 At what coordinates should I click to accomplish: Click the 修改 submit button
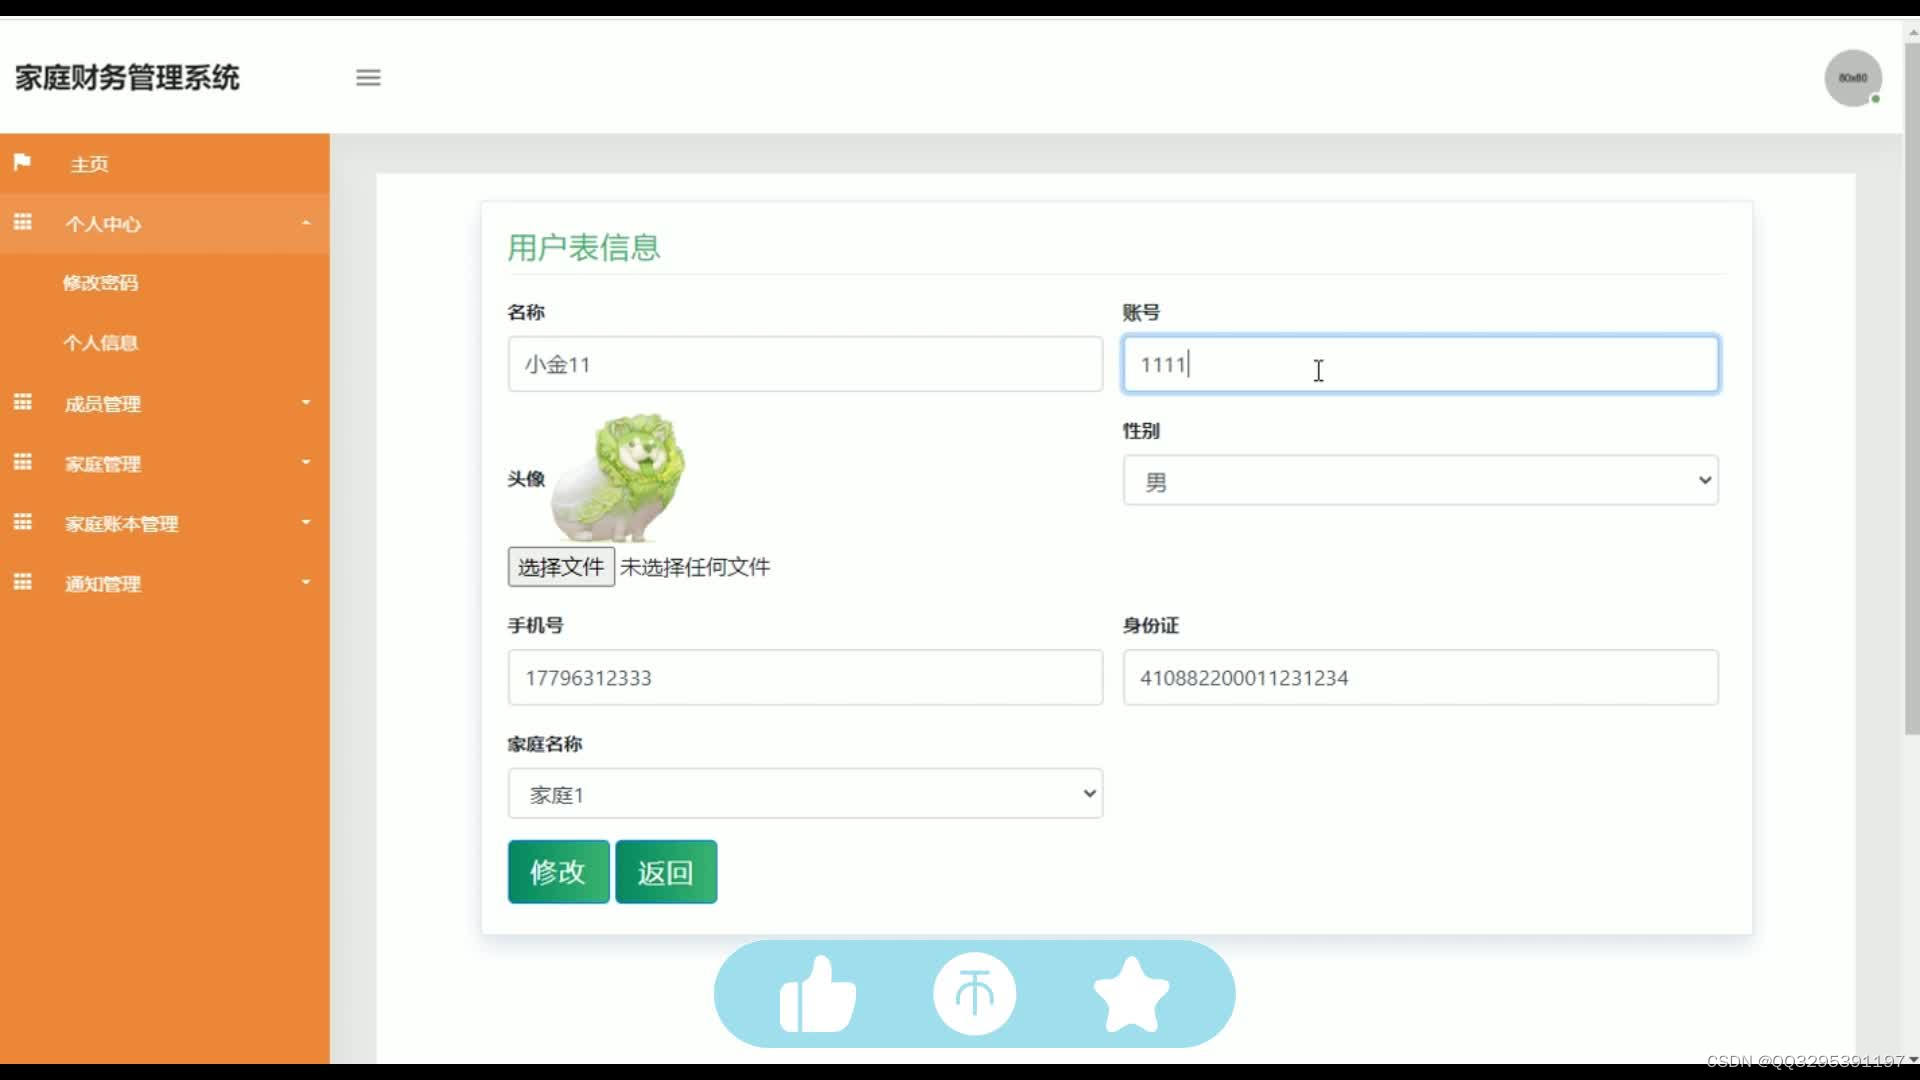[556, 872]
